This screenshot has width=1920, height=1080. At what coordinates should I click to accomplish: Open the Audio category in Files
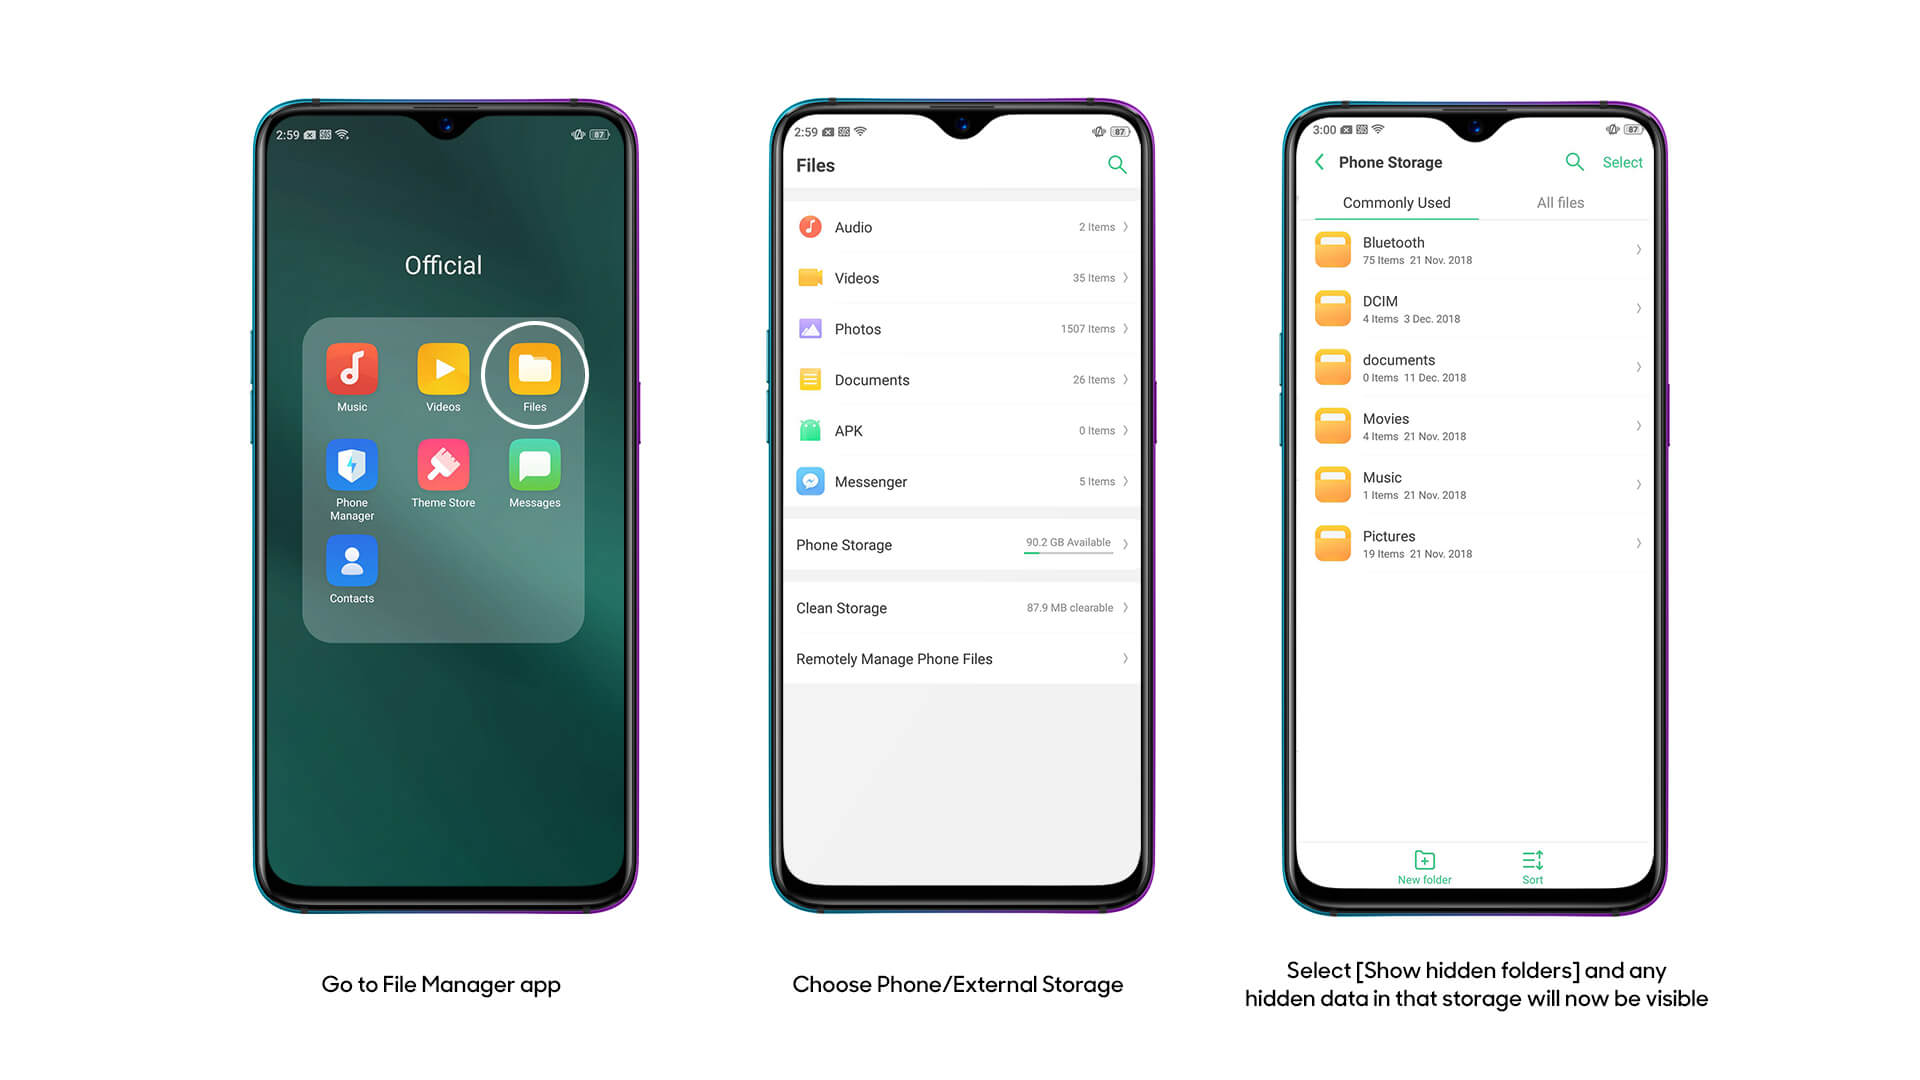(961, 227)
